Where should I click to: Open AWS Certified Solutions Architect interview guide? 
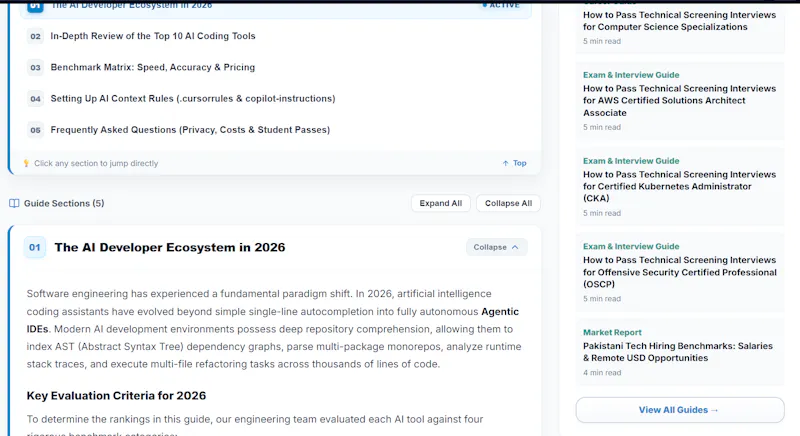(679, 100)
